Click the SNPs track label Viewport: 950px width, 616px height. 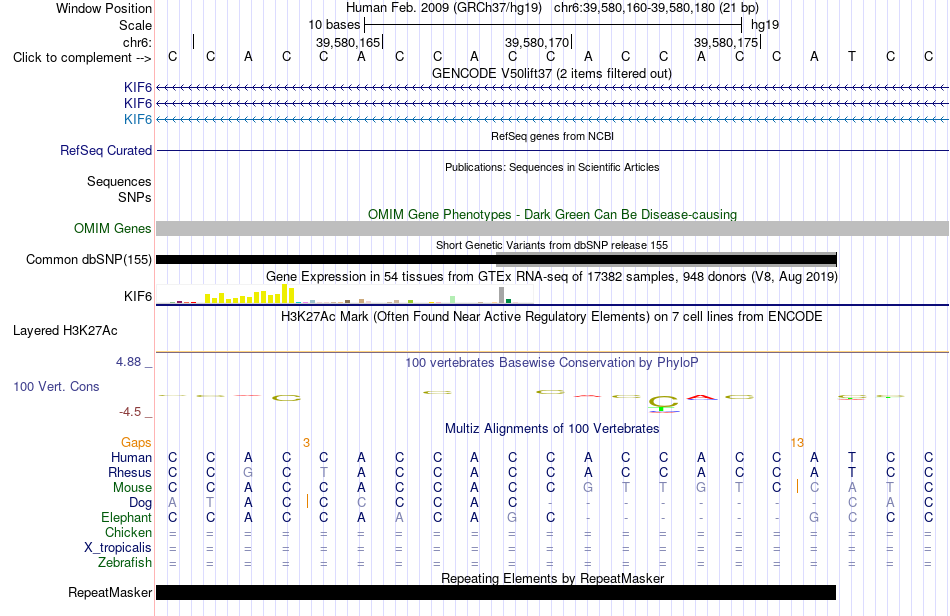point(135,197)
